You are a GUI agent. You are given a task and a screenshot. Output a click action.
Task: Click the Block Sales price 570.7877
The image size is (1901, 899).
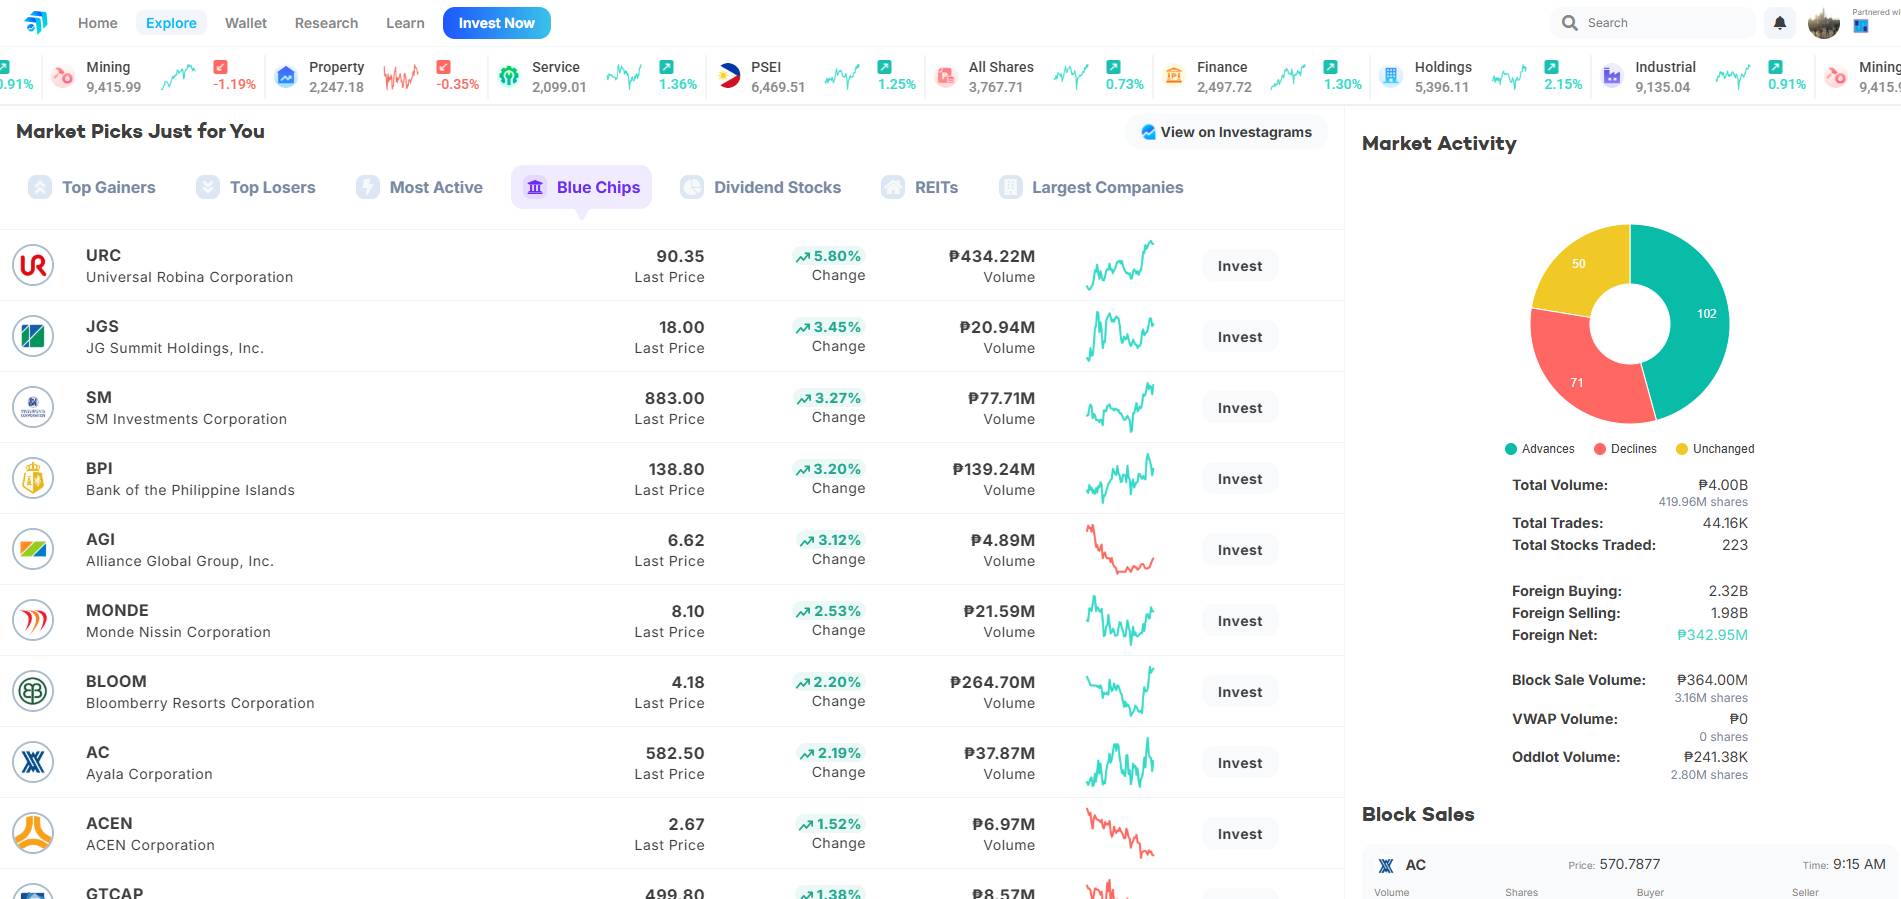click(x=1629, y=864)
